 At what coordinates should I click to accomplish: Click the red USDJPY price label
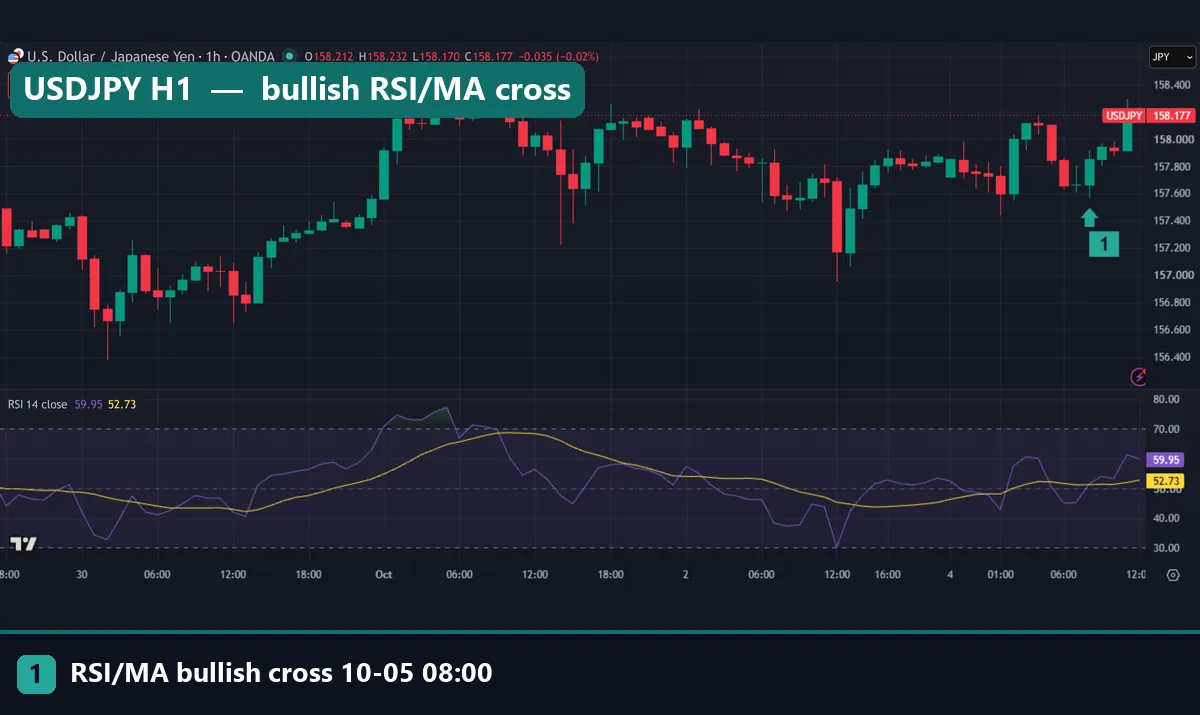(1124, 116)
